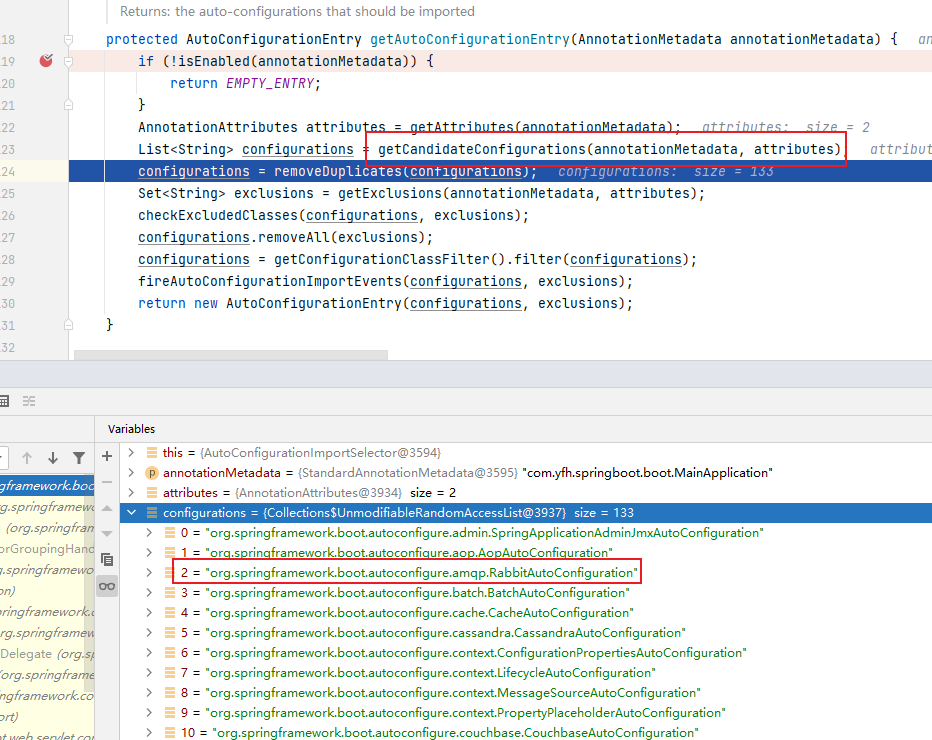Expand element 2 RabbitAutoConfiguration arrow
The height and width of the screenshot is (740, 932).
(149, 572)
